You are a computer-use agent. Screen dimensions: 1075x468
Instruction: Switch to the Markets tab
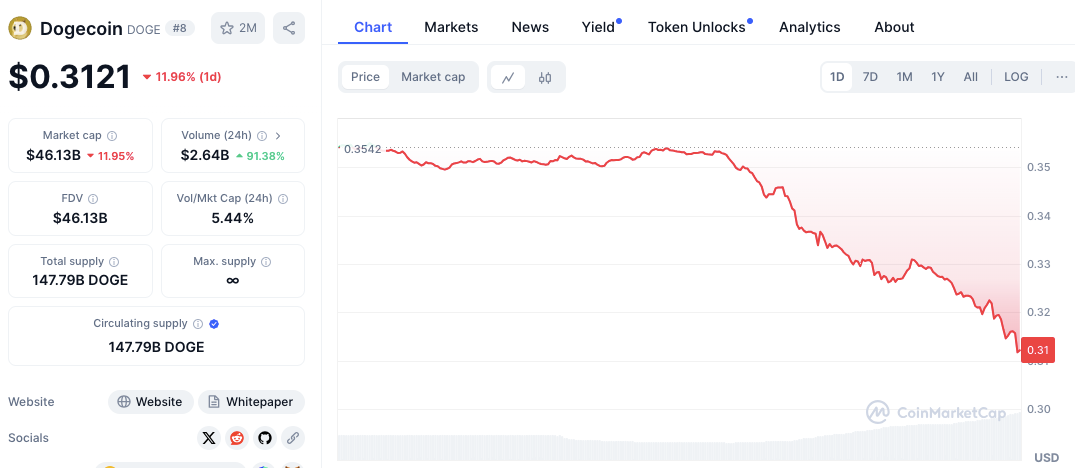click(451, 27)
